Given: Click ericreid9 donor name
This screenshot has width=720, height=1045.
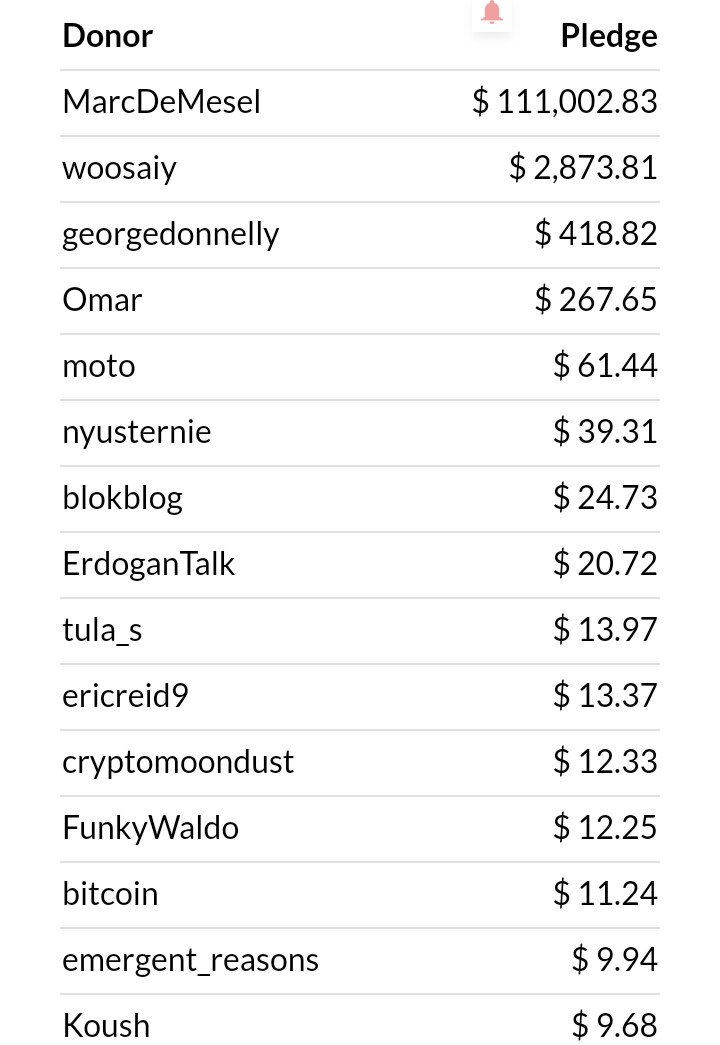Looking at the screenshot, I should pyautogui.click(x=125, y=696).
